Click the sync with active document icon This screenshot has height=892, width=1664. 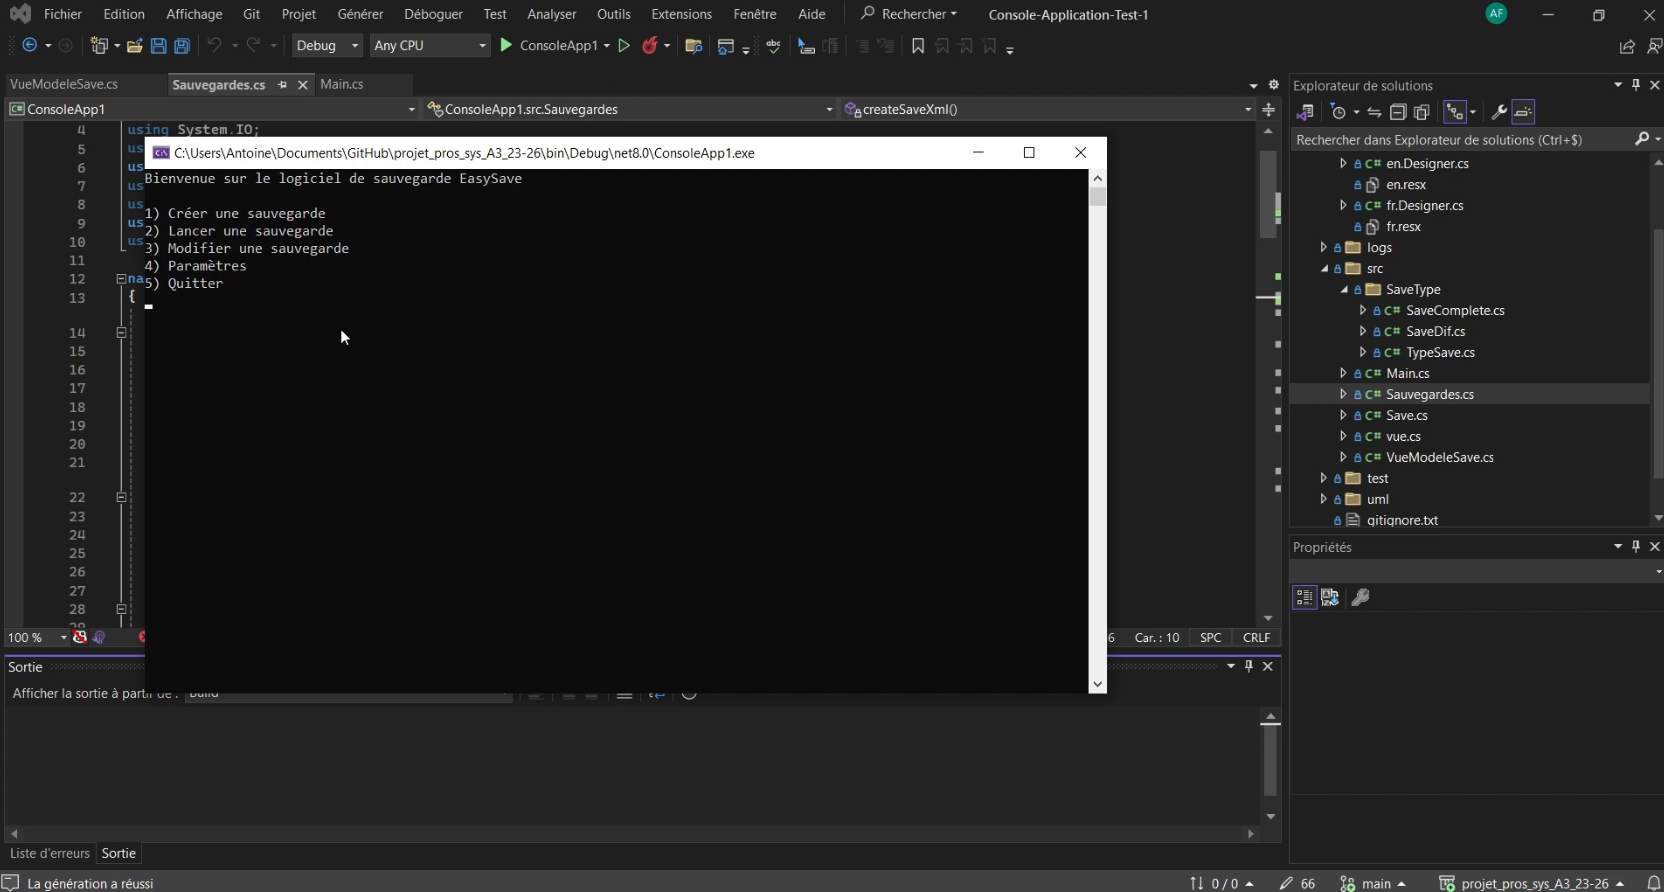pyautogui.click(x=1374, y=112)
